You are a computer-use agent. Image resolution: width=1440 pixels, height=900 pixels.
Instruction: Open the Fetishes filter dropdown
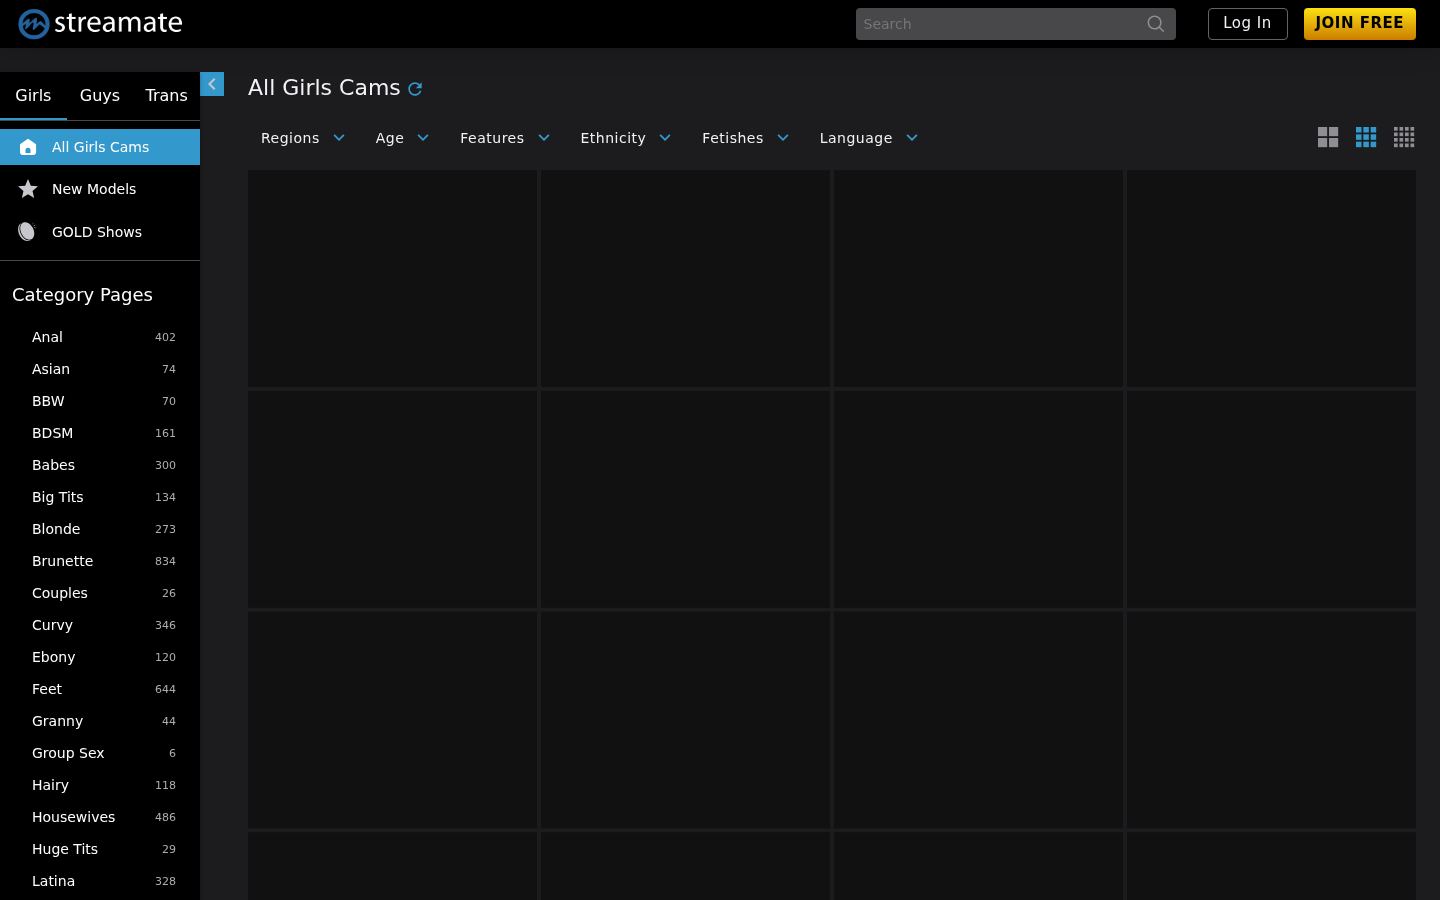point(746,138)
